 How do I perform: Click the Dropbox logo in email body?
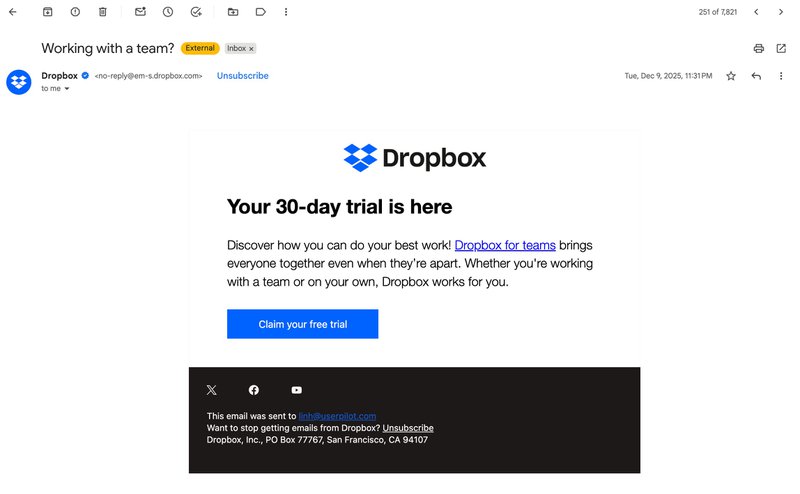(x=414, y=158)
